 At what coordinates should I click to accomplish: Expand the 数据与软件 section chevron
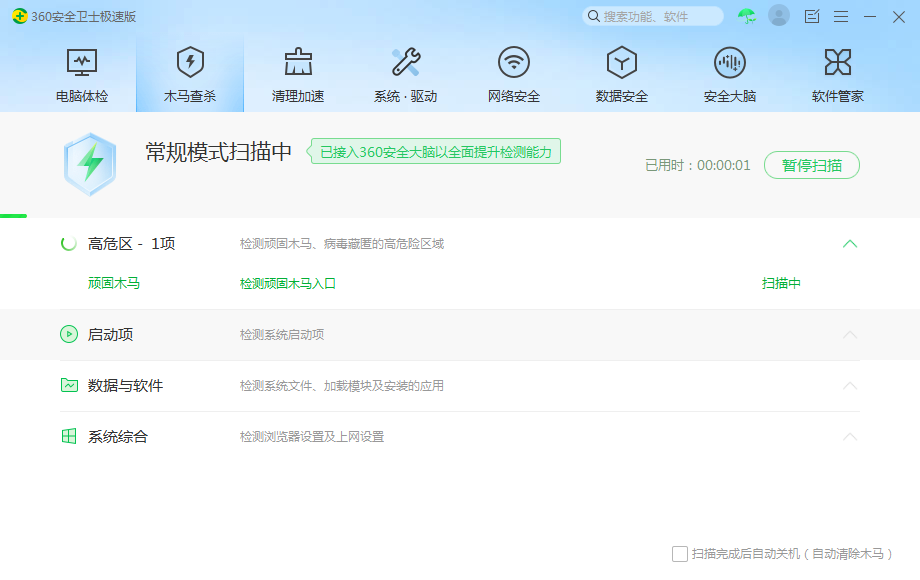[850, 386]
